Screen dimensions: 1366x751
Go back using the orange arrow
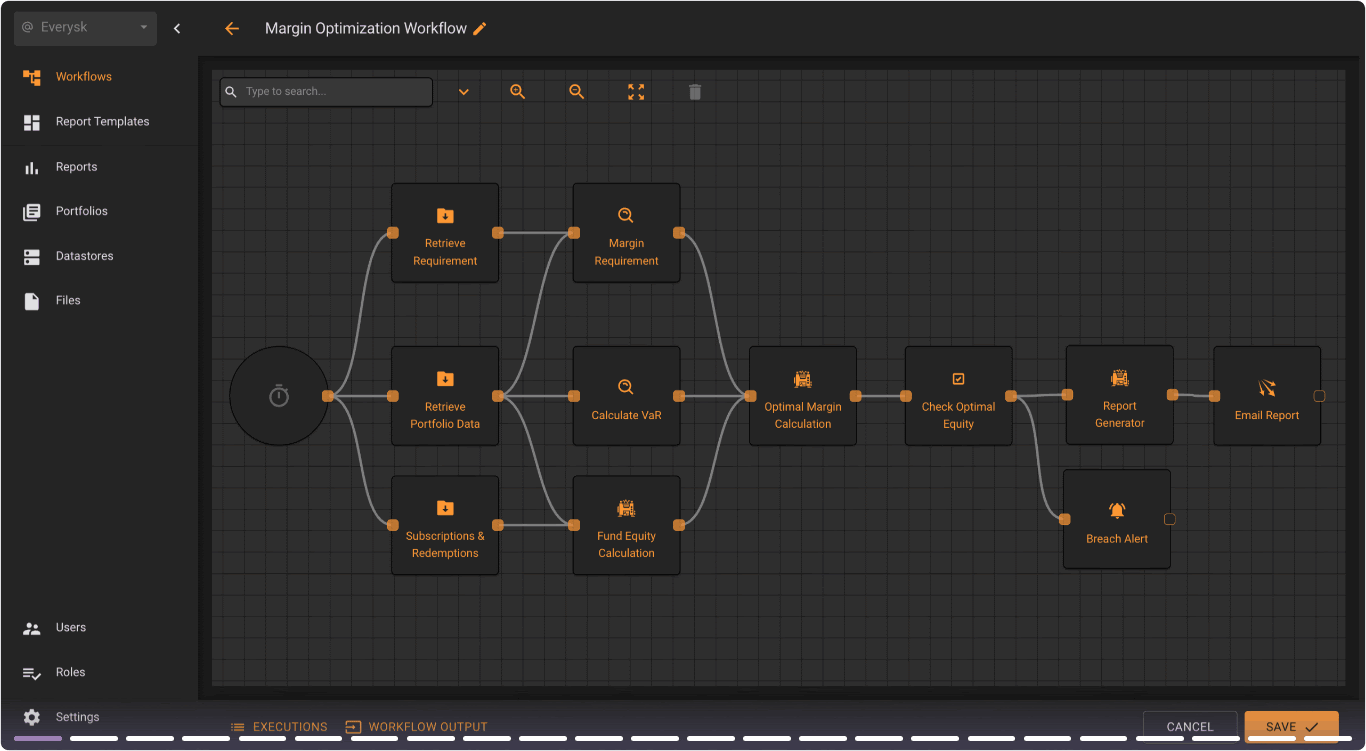(x=232, y=29)
